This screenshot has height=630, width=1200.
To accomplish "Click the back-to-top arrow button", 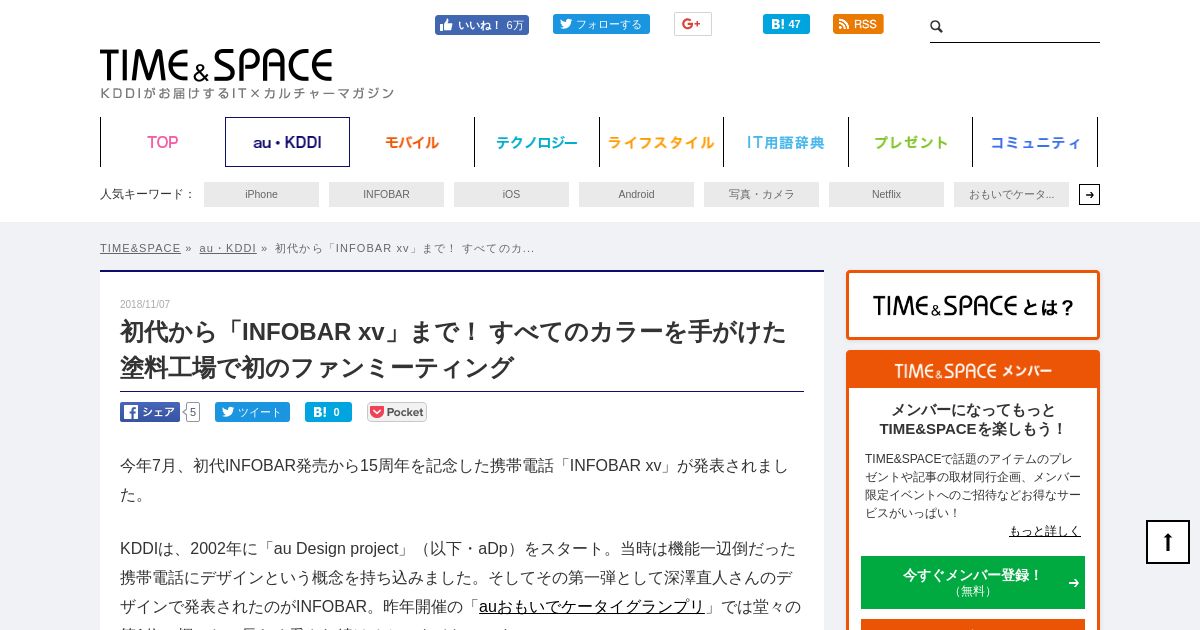I will tap(1168, 542).
